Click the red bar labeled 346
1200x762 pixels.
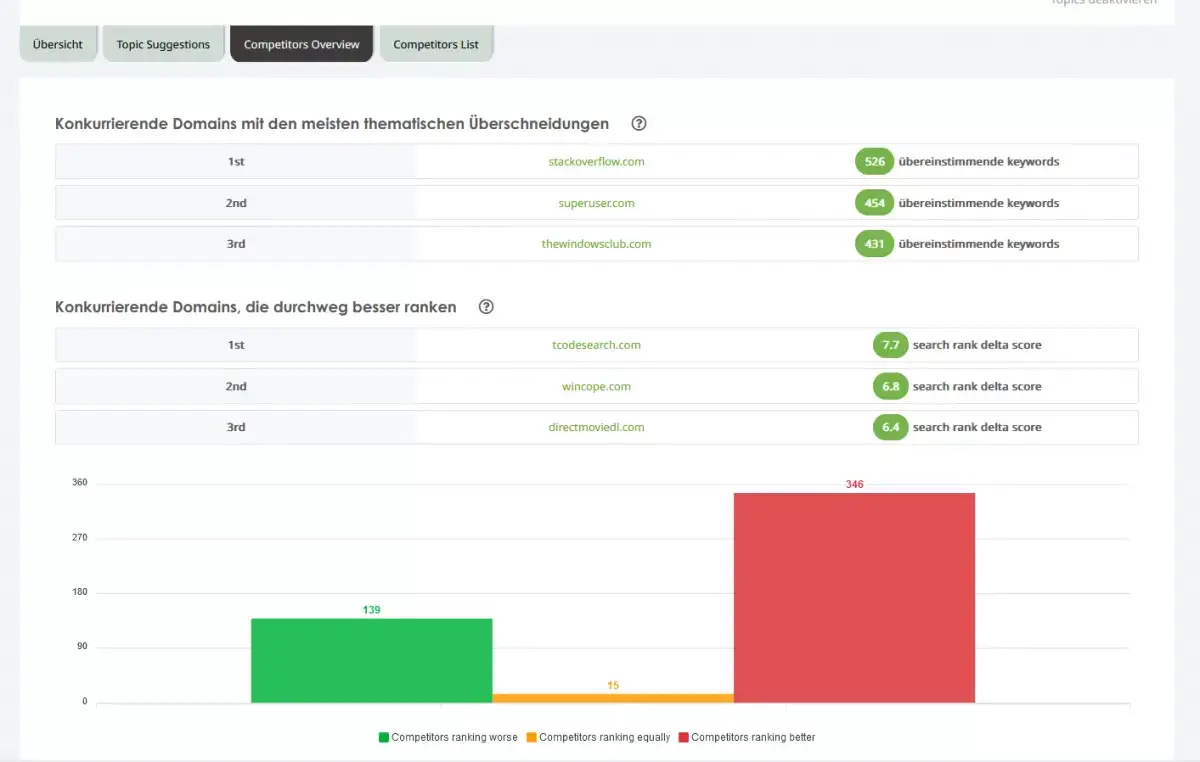[x=854, y=597]
